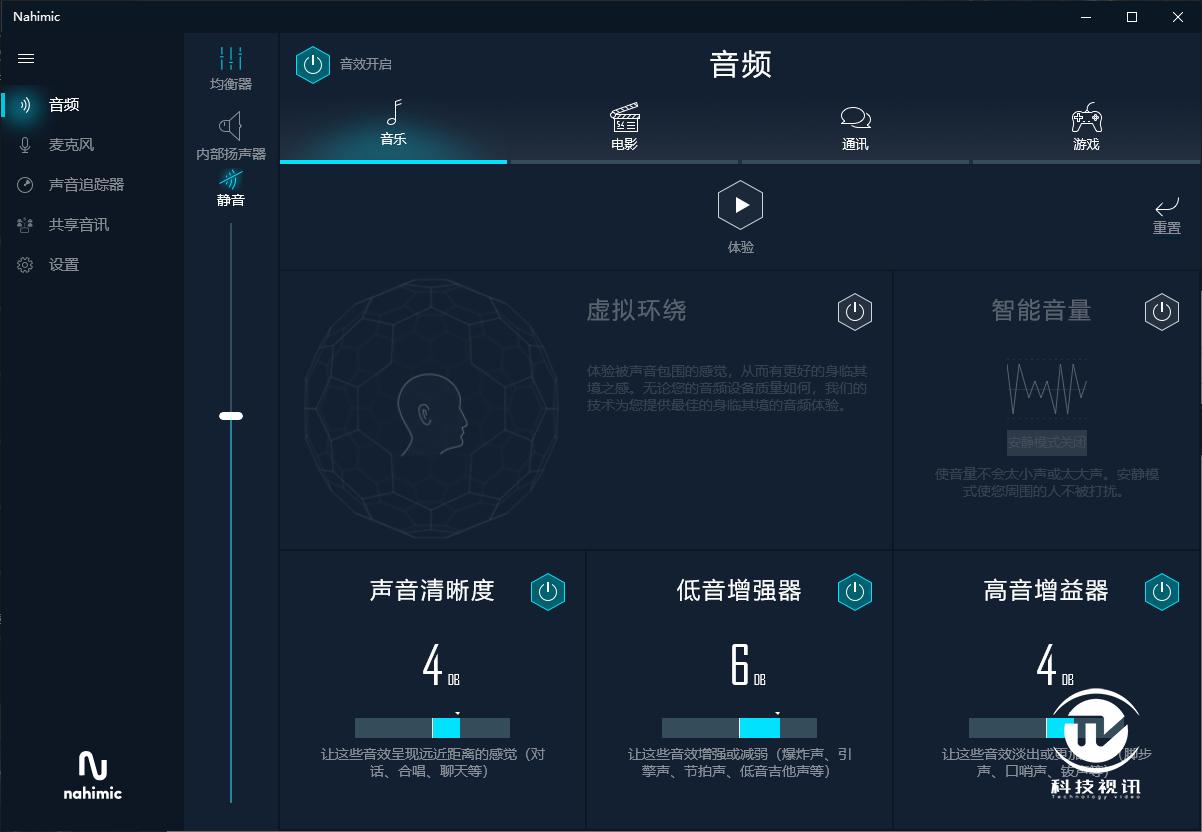Enable the 虚拟环绕 virtual surround effect

pyautogui.click(x=855, y=311)
